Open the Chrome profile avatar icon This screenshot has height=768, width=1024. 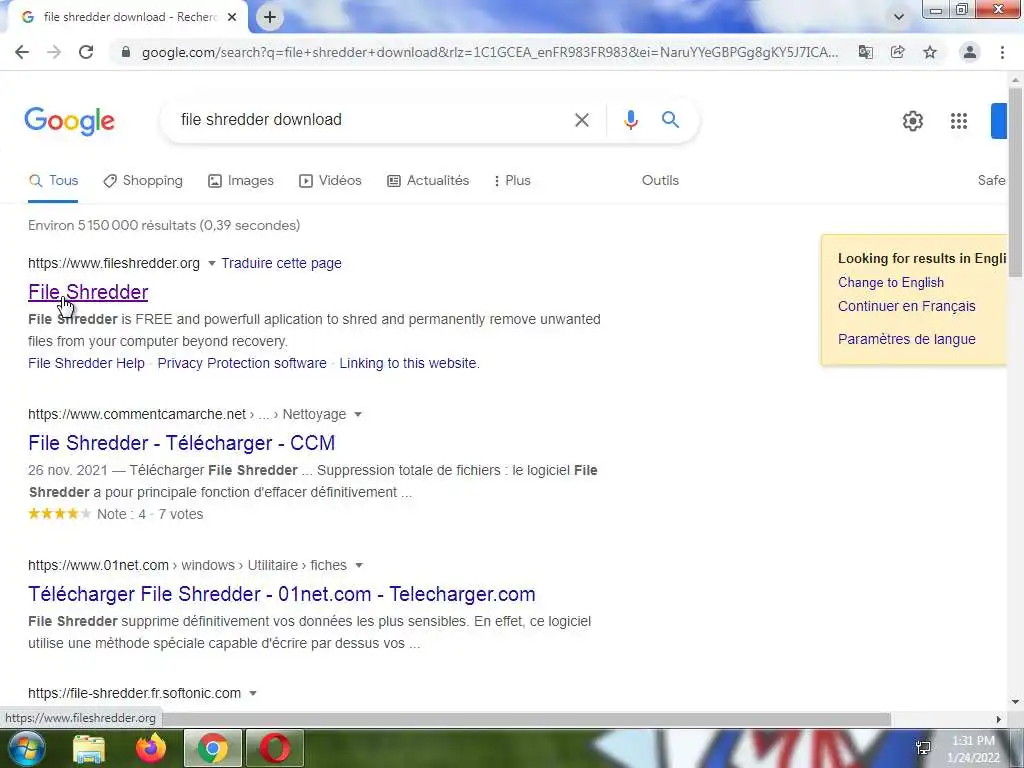(970, 52)
